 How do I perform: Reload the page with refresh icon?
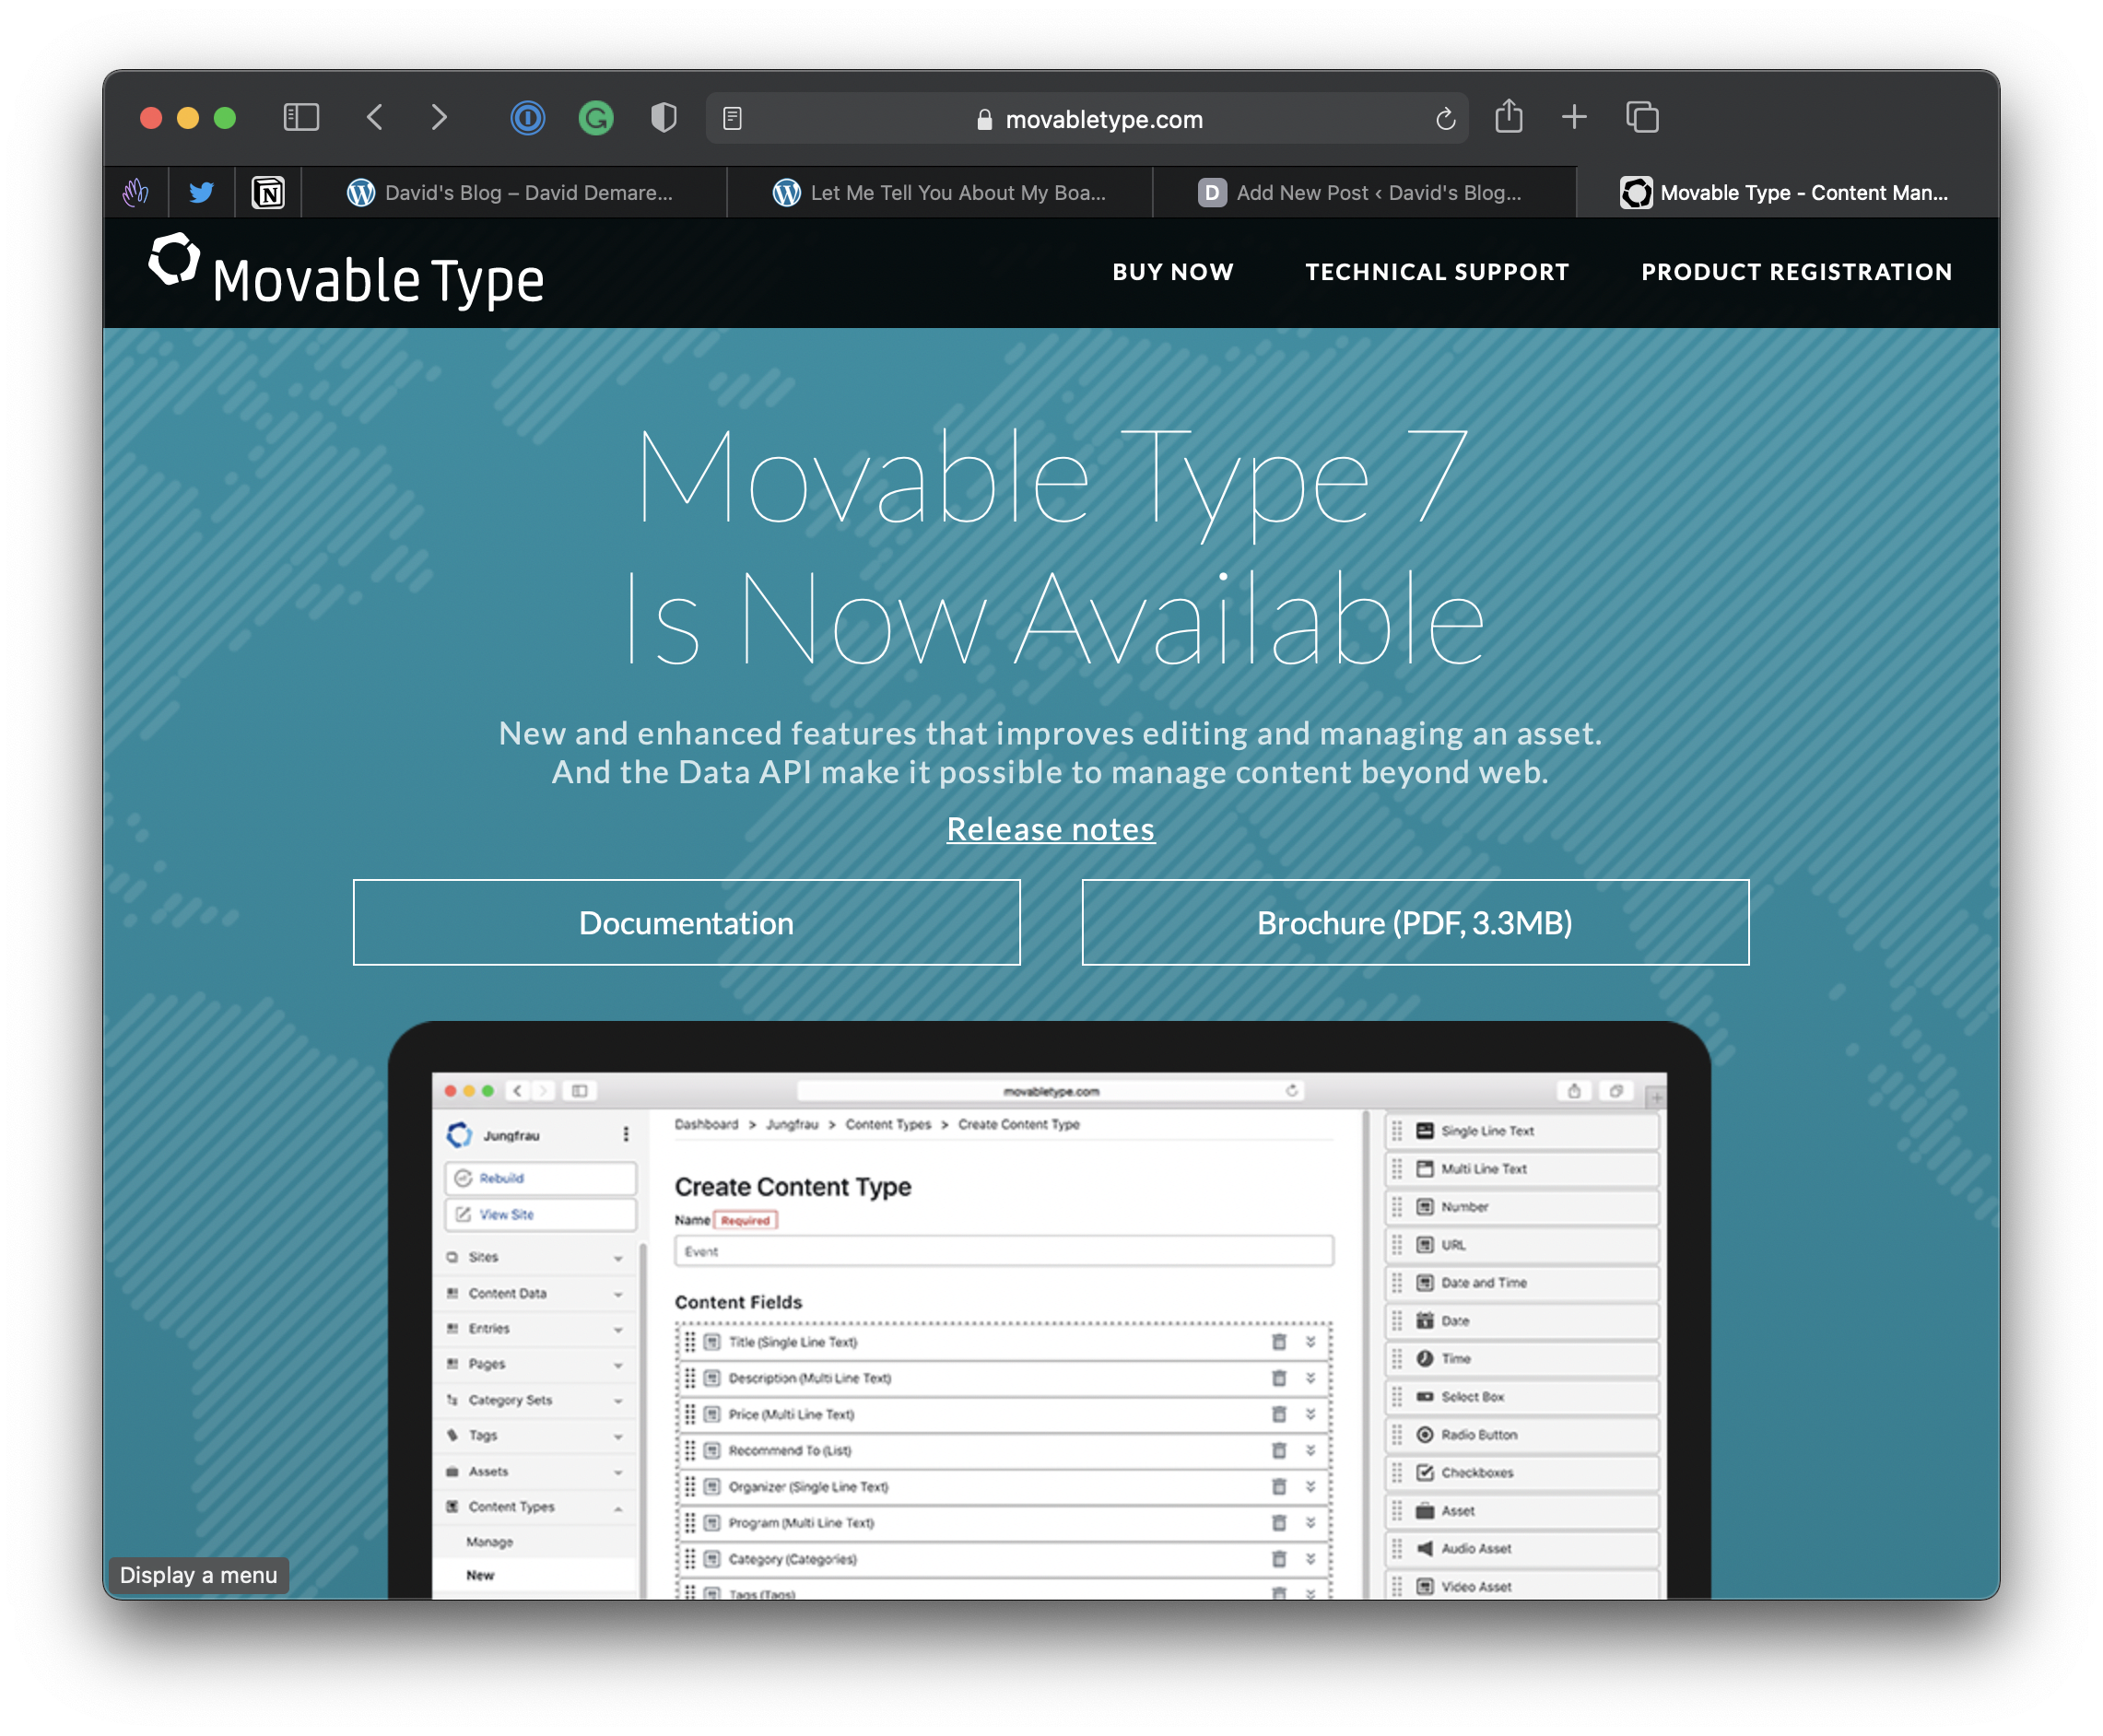click(1445, 119)
